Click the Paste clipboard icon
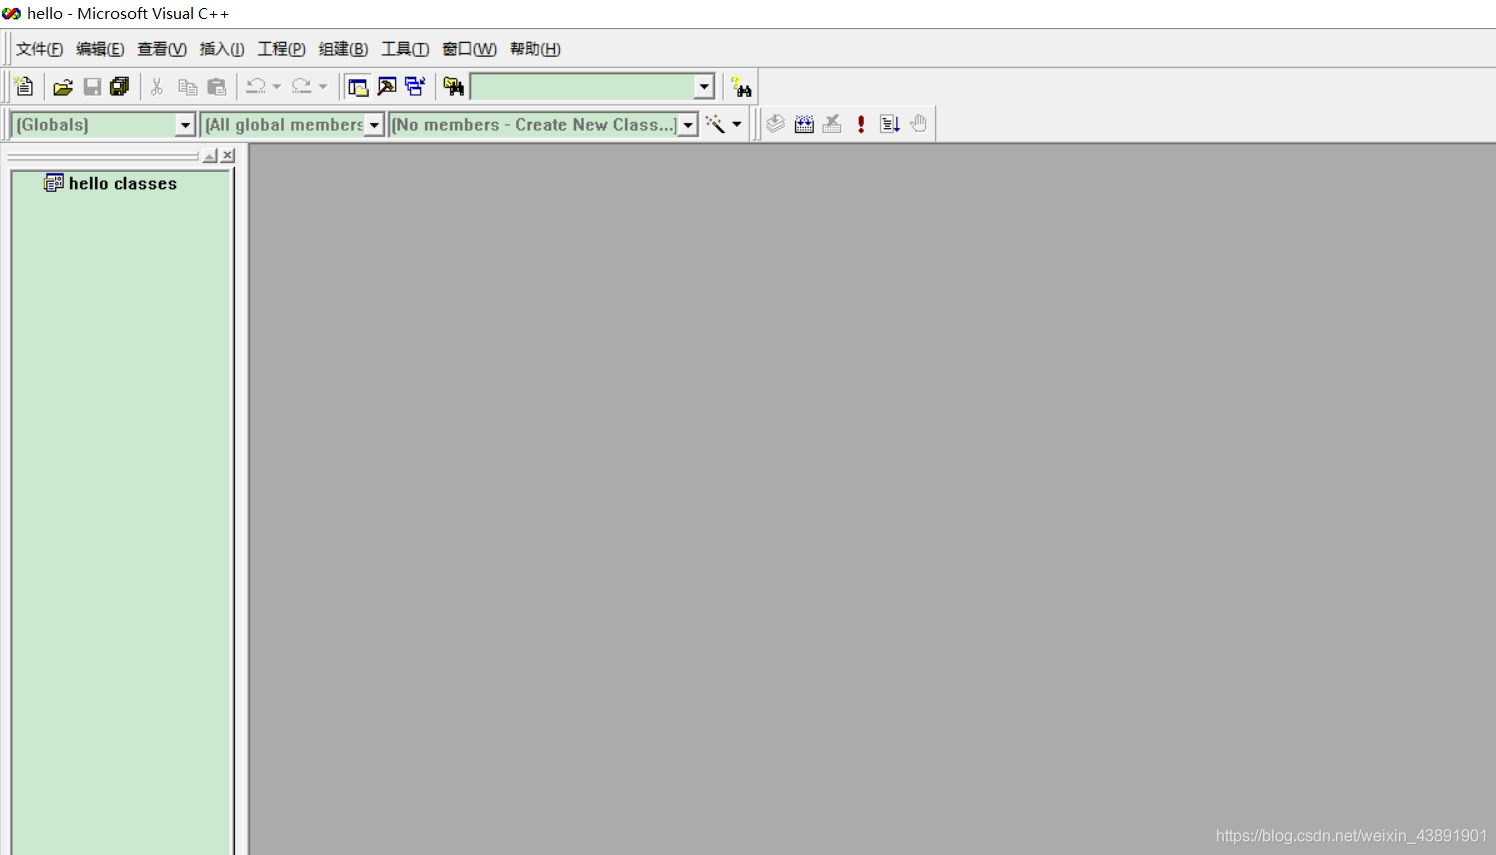This screenshot has width=1496, height=855. (216, 87)
